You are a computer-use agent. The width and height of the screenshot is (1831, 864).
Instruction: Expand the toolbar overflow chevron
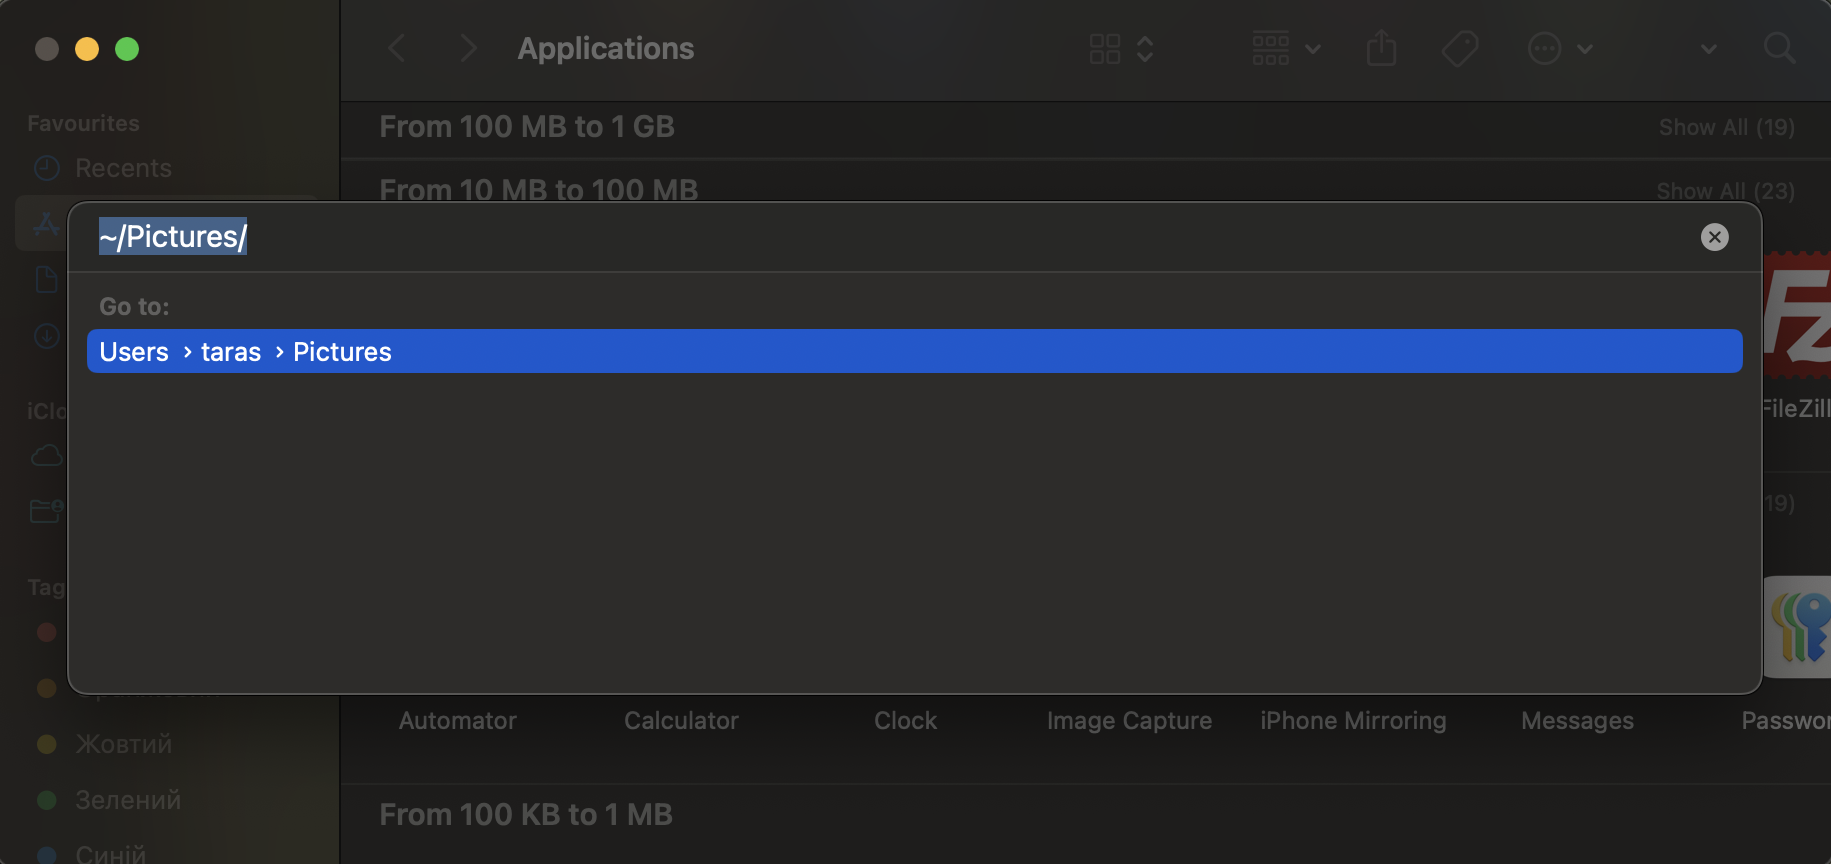coord(1708,48)
